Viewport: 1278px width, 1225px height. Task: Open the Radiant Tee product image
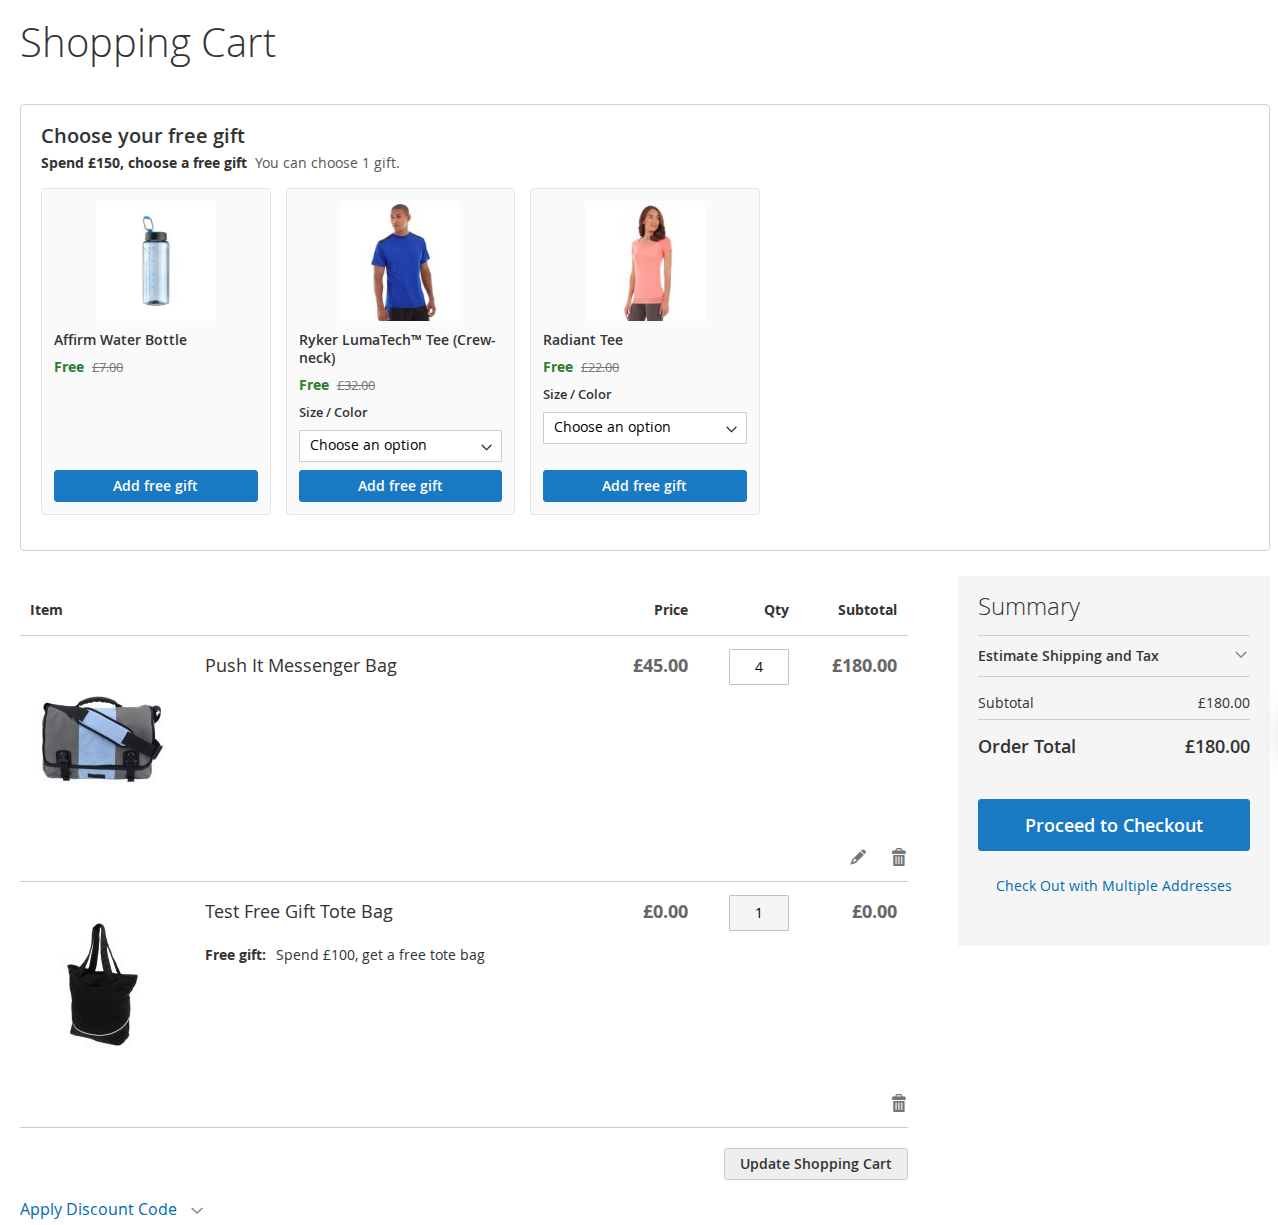645,261
